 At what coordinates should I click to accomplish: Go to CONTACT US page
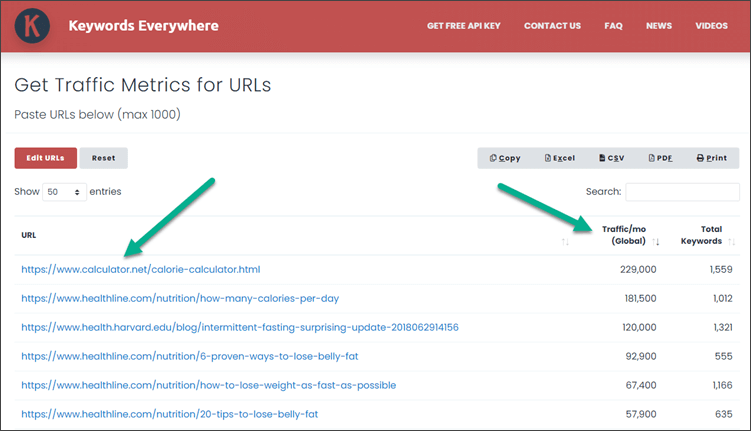point(552,26)
